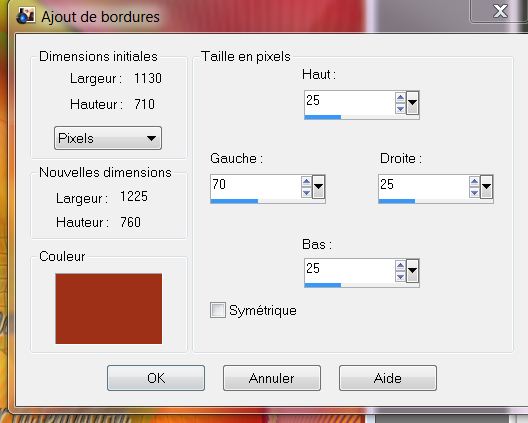Enable the Symétrique checkbox
528x423 pixels.
tap(218, 310)
